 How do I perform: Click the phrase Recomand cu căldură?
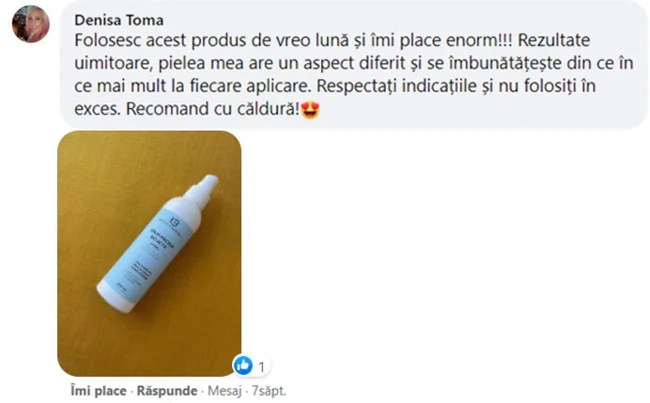(x=213, y=109)
